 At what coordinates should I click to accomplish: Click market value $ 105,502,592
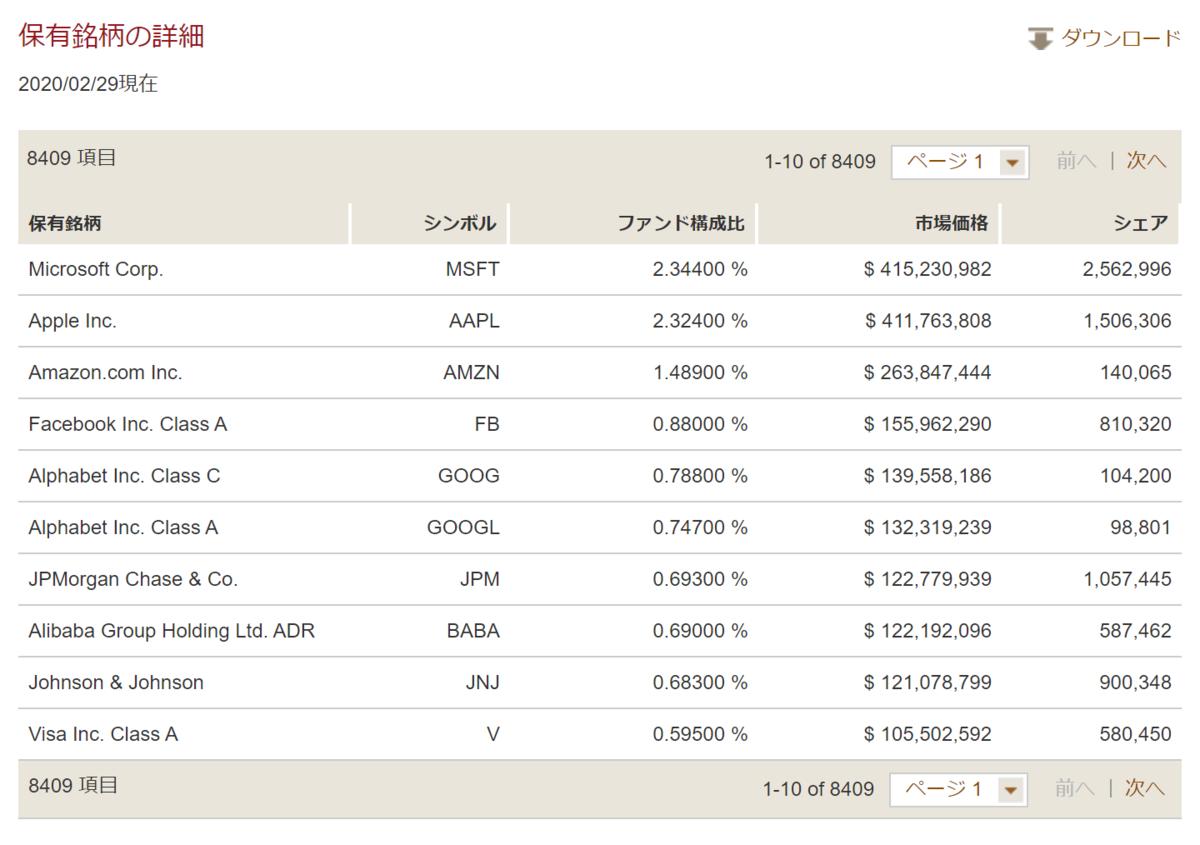[x=928, y=734]
